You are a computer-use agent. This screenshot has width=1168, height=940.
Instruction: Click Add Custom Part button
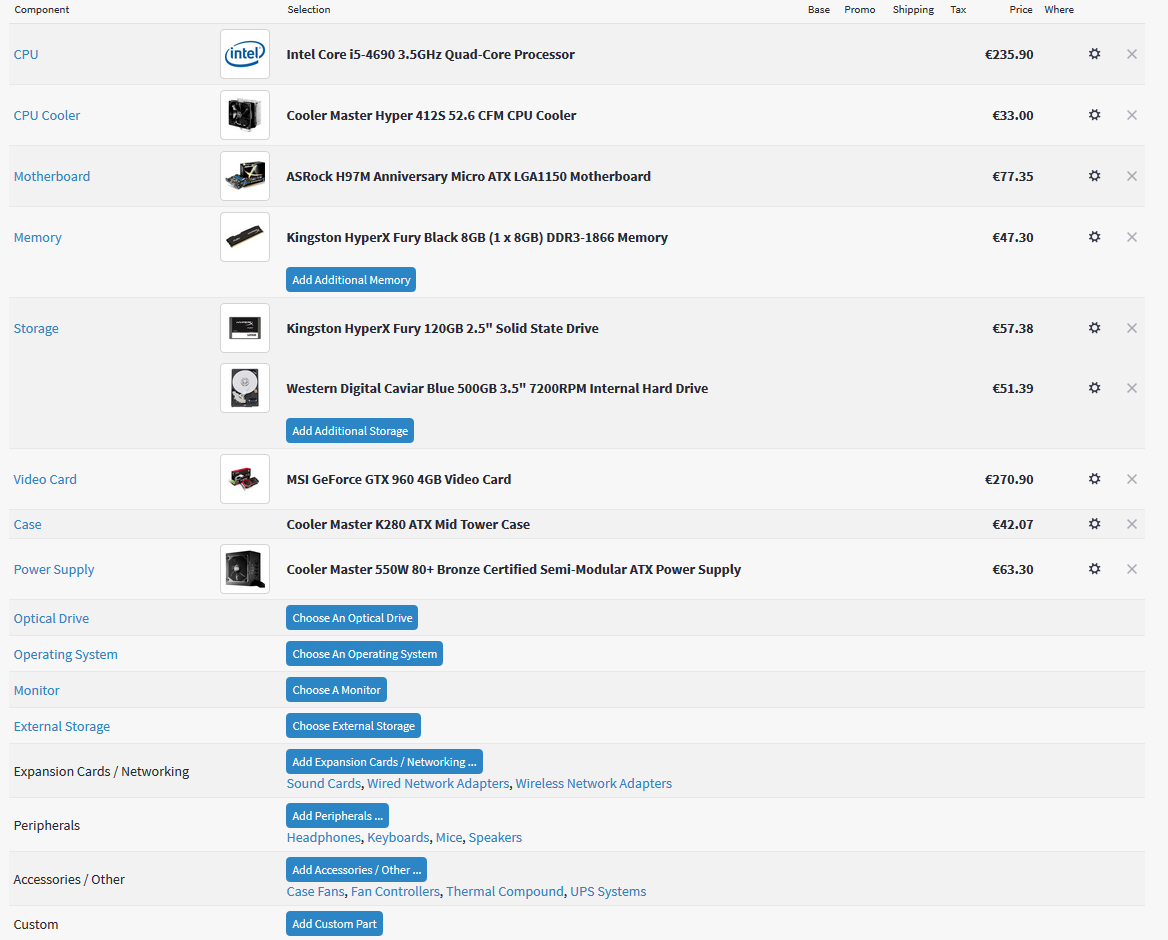click(334, 924)
